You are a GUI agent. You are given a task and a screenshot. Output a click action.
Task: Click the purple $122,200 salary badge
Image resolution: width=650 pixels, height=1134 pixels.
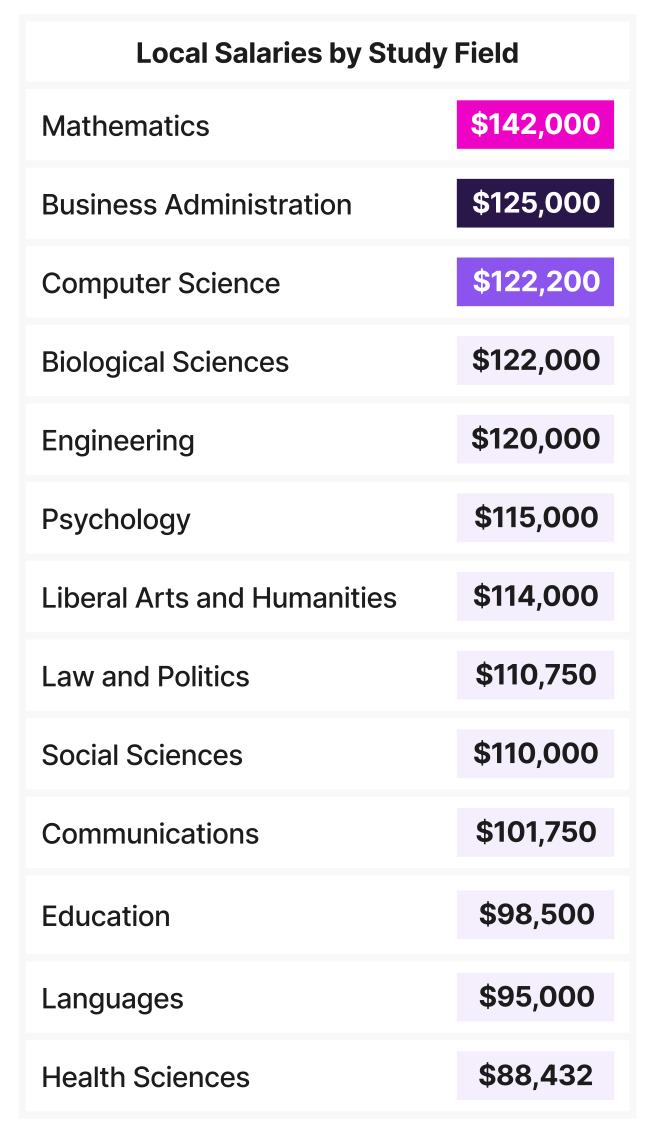point(535,282)
